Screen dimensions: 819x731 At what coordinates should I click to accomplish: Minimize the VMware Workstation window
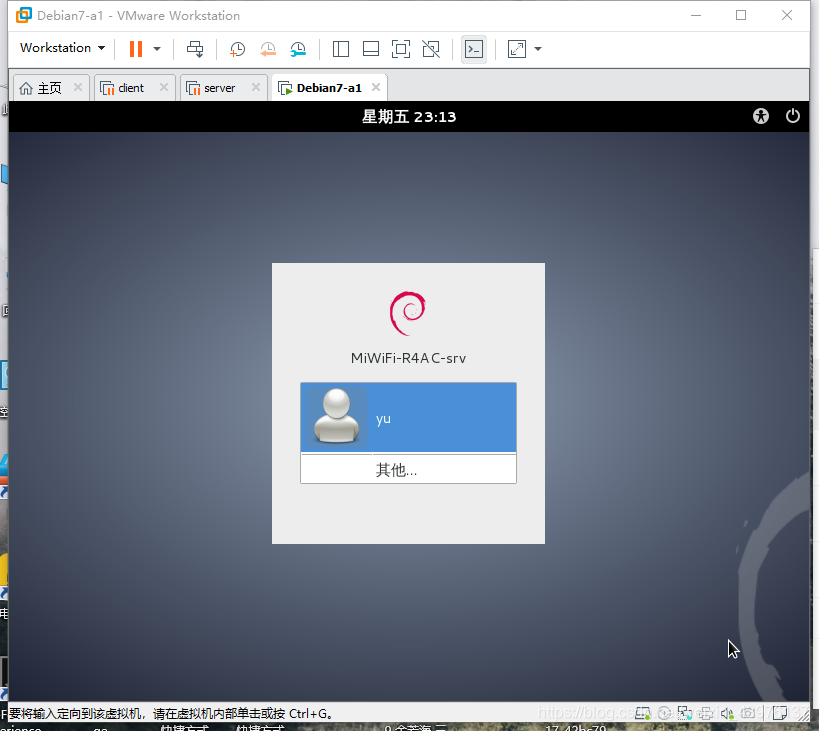696,16
